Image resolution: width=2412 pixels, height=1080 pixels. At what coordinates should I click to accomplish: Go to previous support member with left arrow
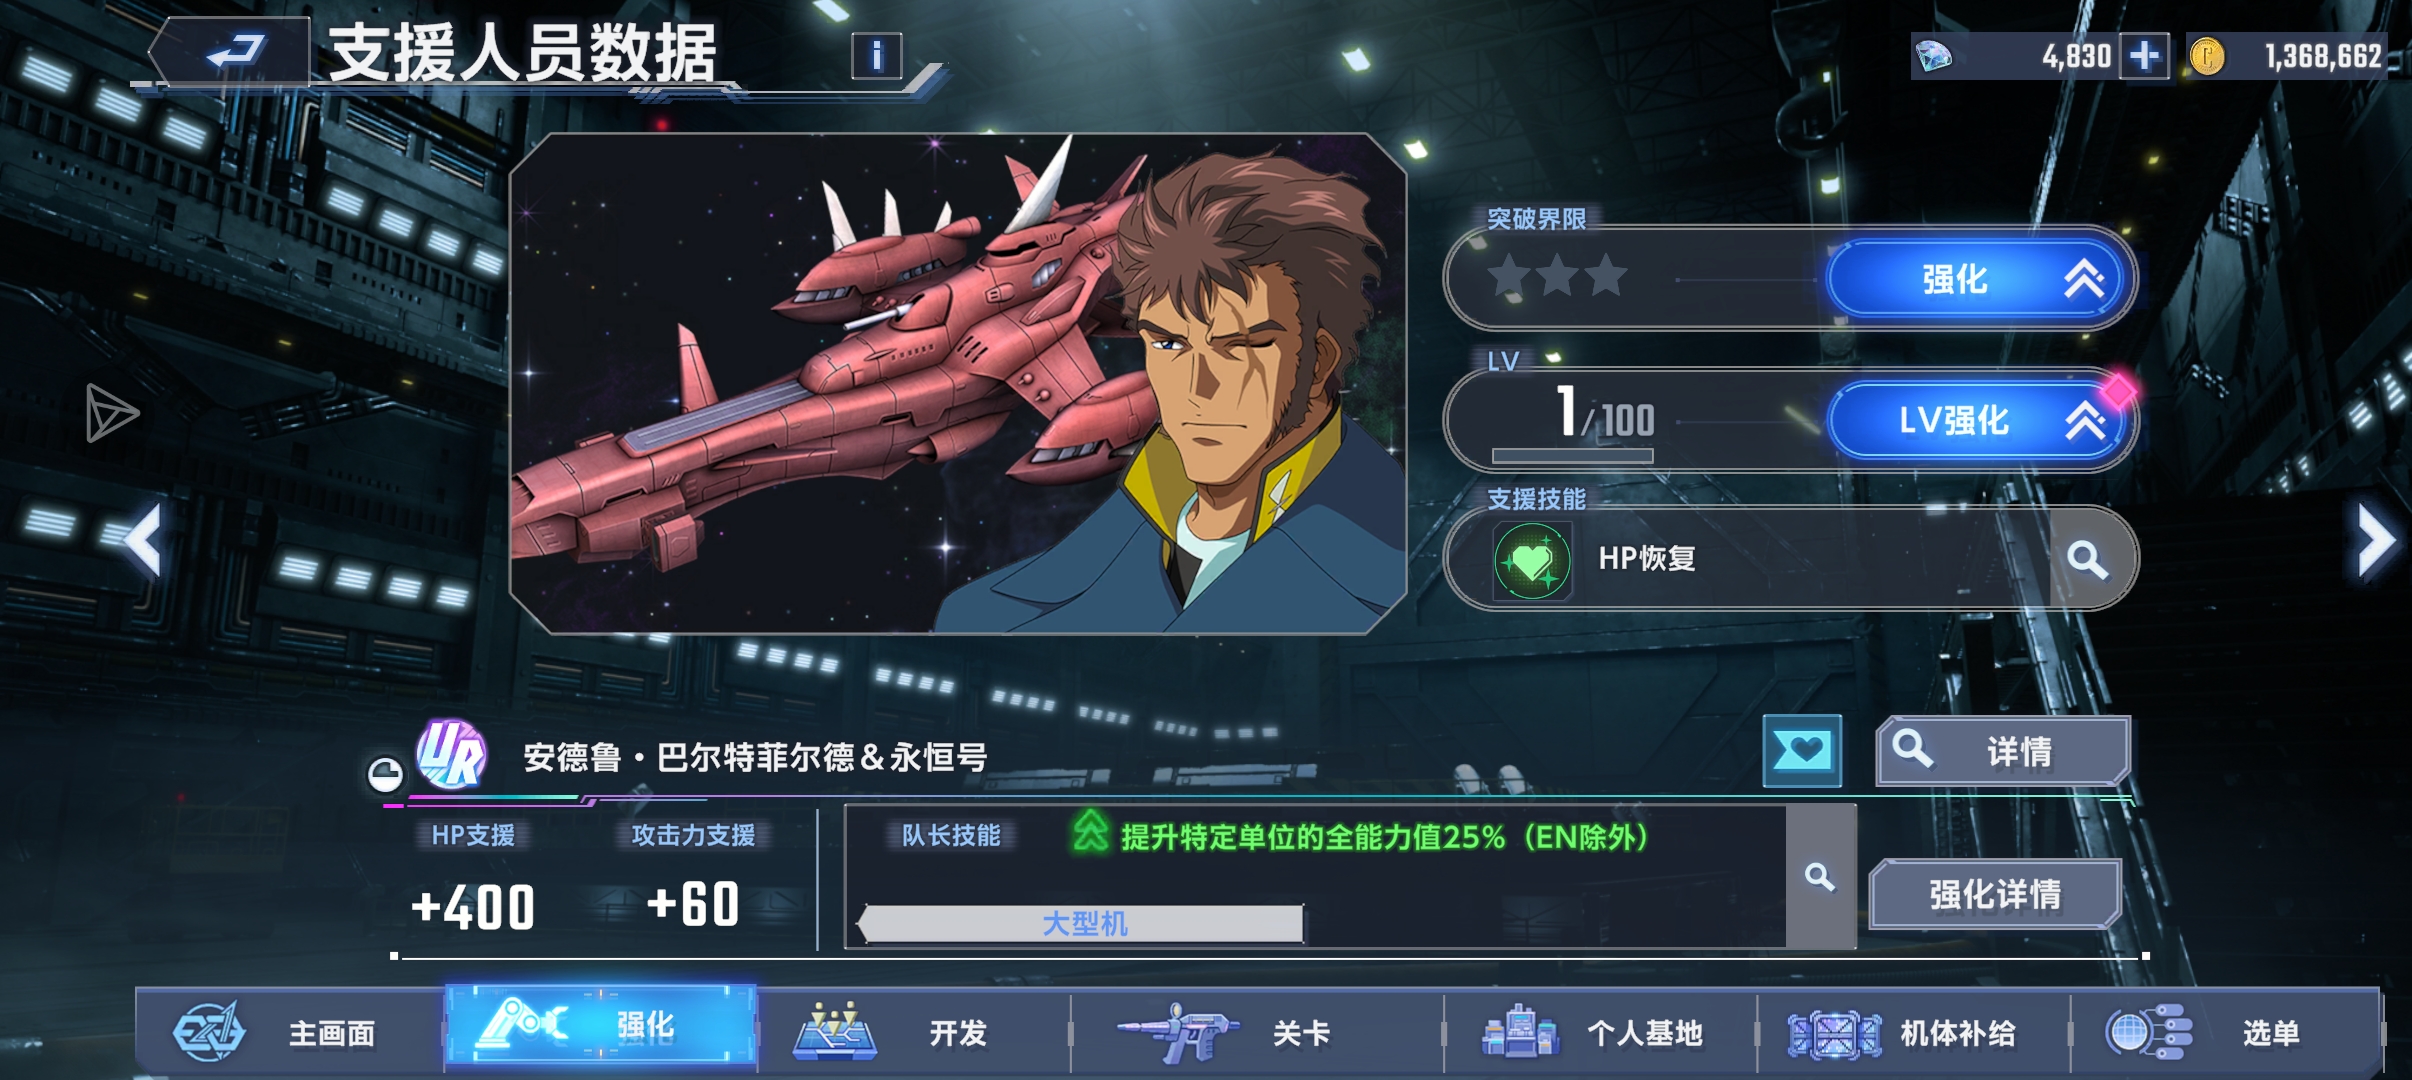click(x=144, y=541)
